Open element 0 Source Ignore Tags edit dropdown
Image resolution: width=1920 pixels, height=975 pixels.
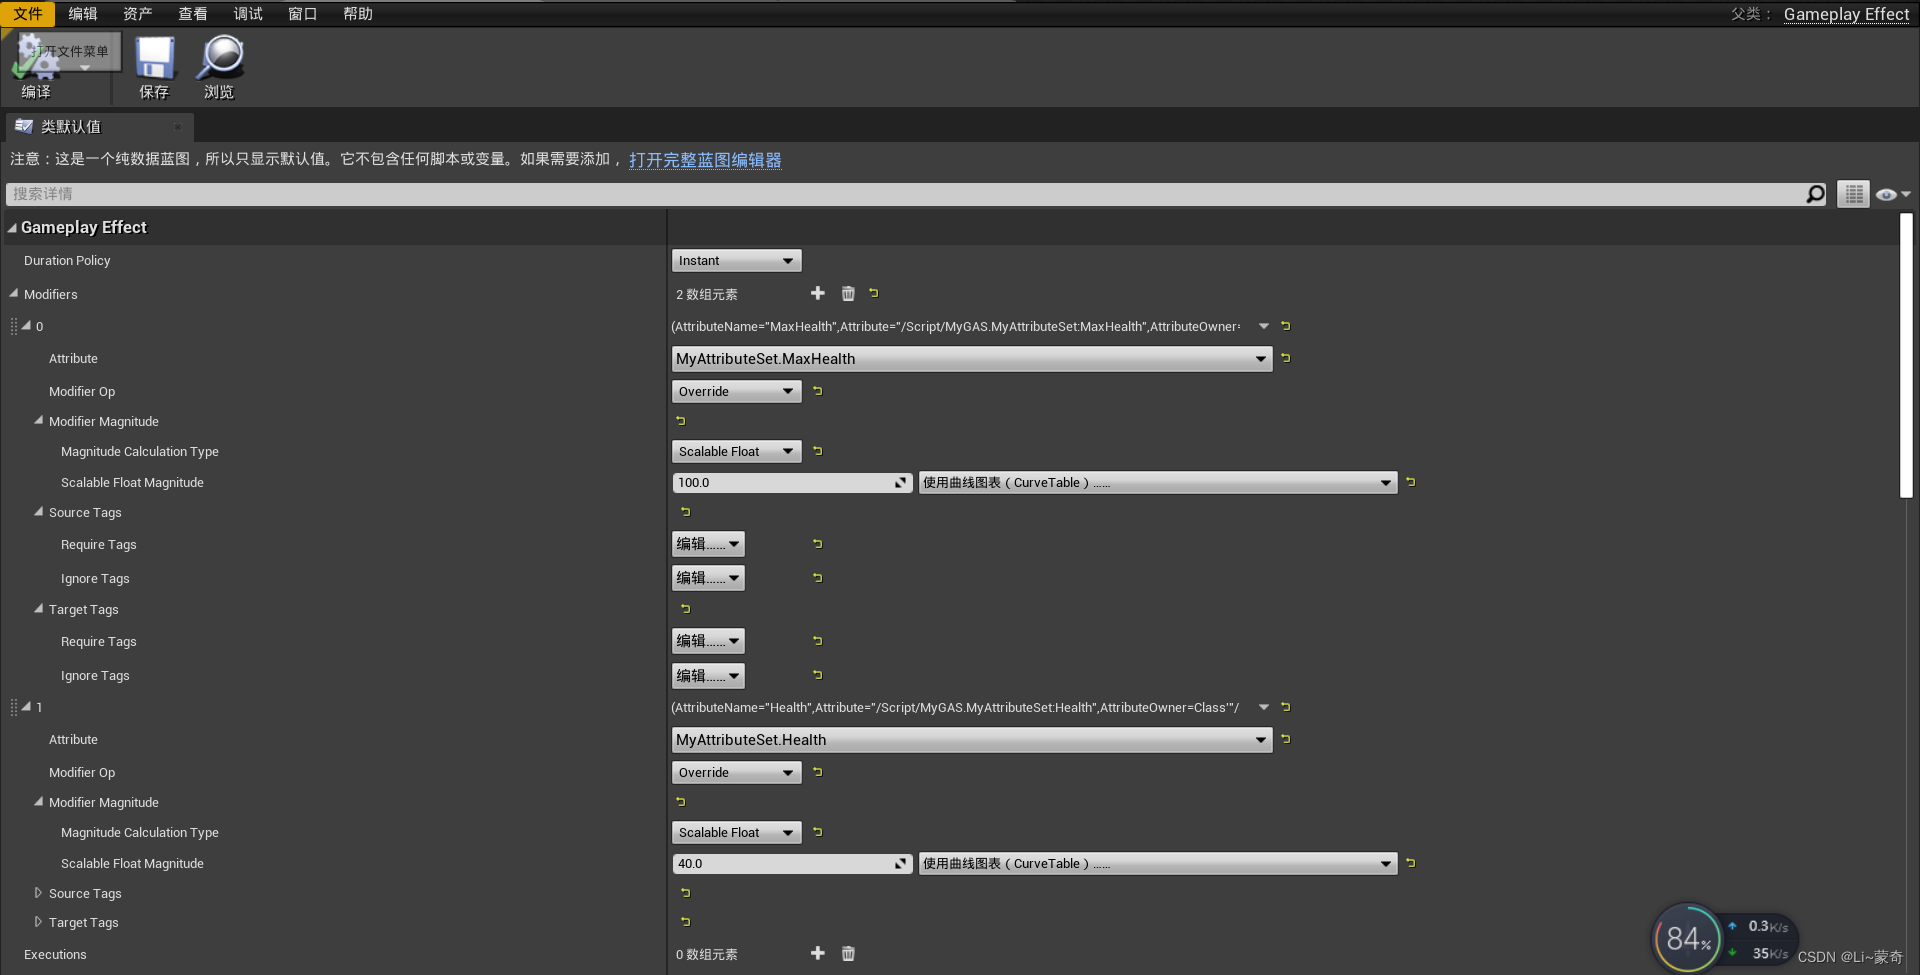[x=708, y=579]
